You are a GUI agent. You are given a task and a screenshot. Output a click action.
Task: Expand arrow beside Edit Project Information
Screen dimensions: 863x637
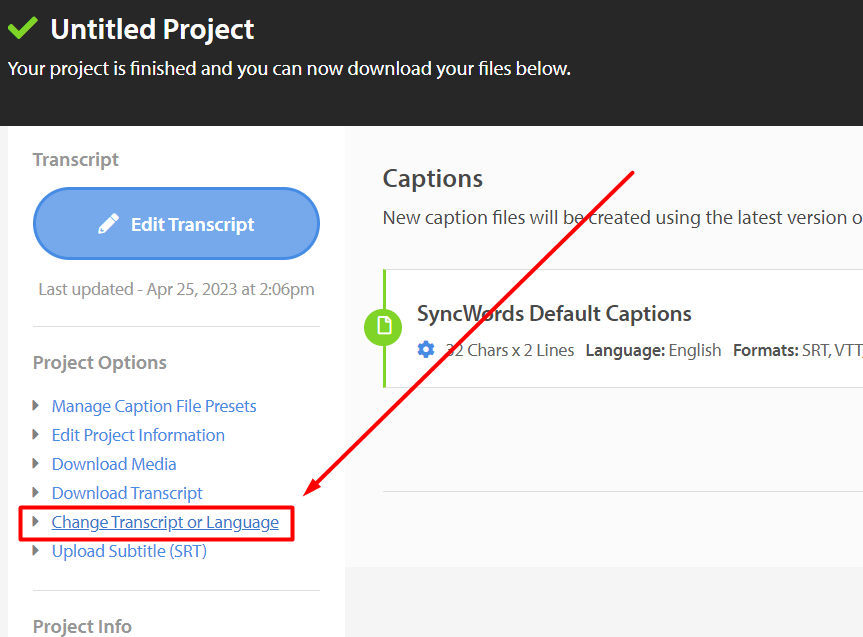[36, 434]
